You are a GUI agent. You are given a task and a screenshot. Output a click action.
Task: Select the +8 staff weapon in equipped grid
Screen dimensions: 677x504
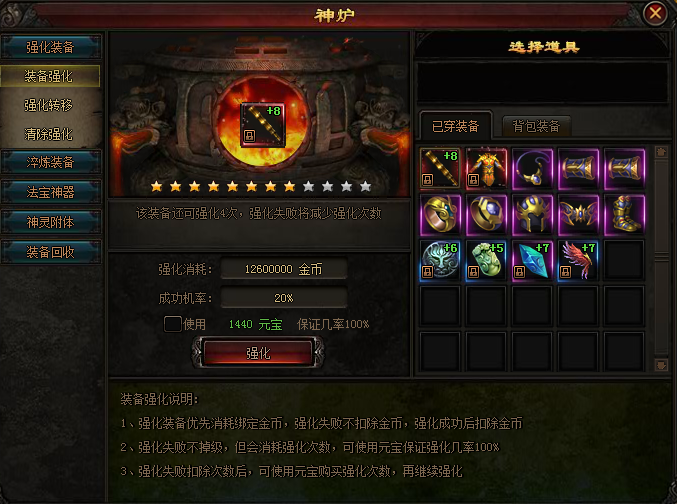440,168
